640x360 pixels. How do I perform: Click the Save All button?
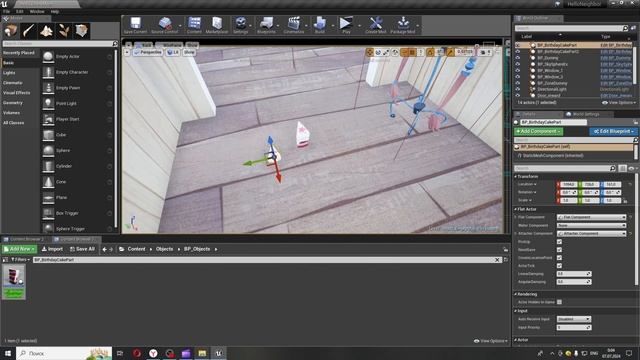(82, 249)
